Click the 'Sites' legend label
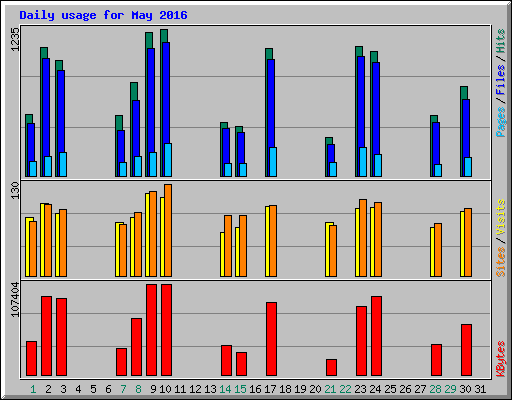Image resolution: width=512 pixels, height=400 pixels. tap(501, 262)
